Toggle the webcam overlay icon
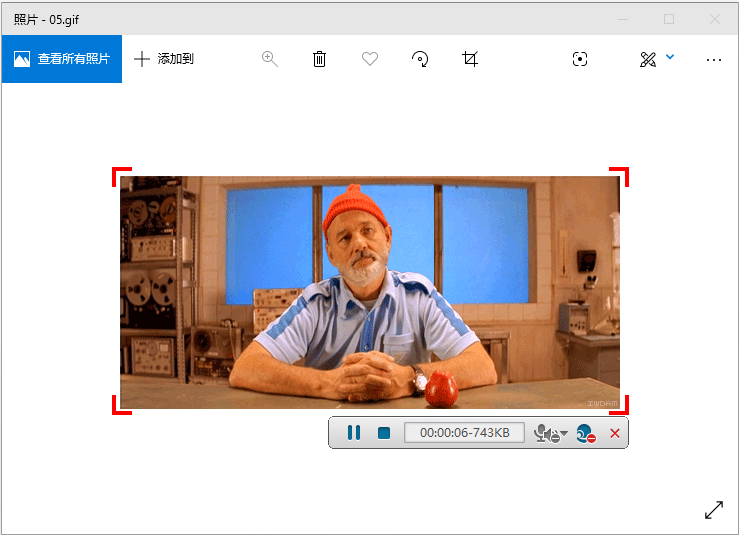 586,433
